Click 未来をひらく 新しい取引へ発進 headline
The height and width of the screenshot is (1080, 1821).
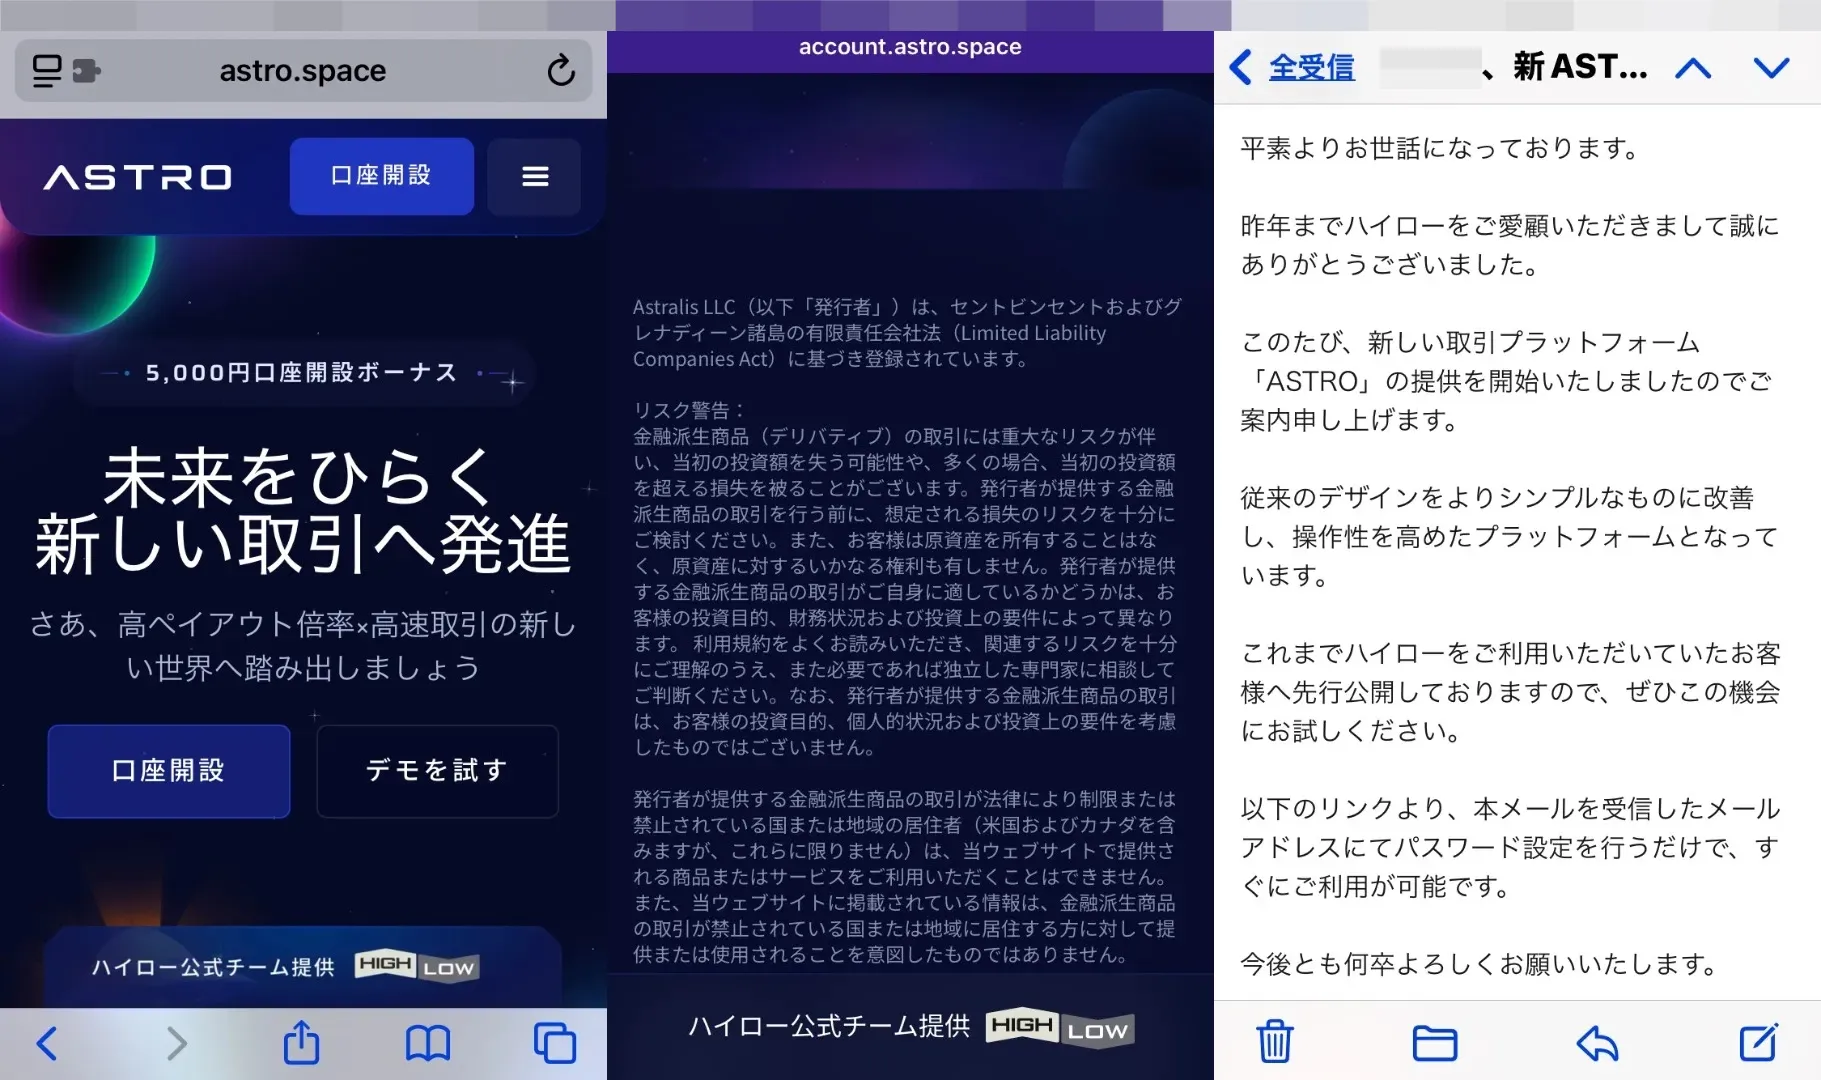coord(303,511)
